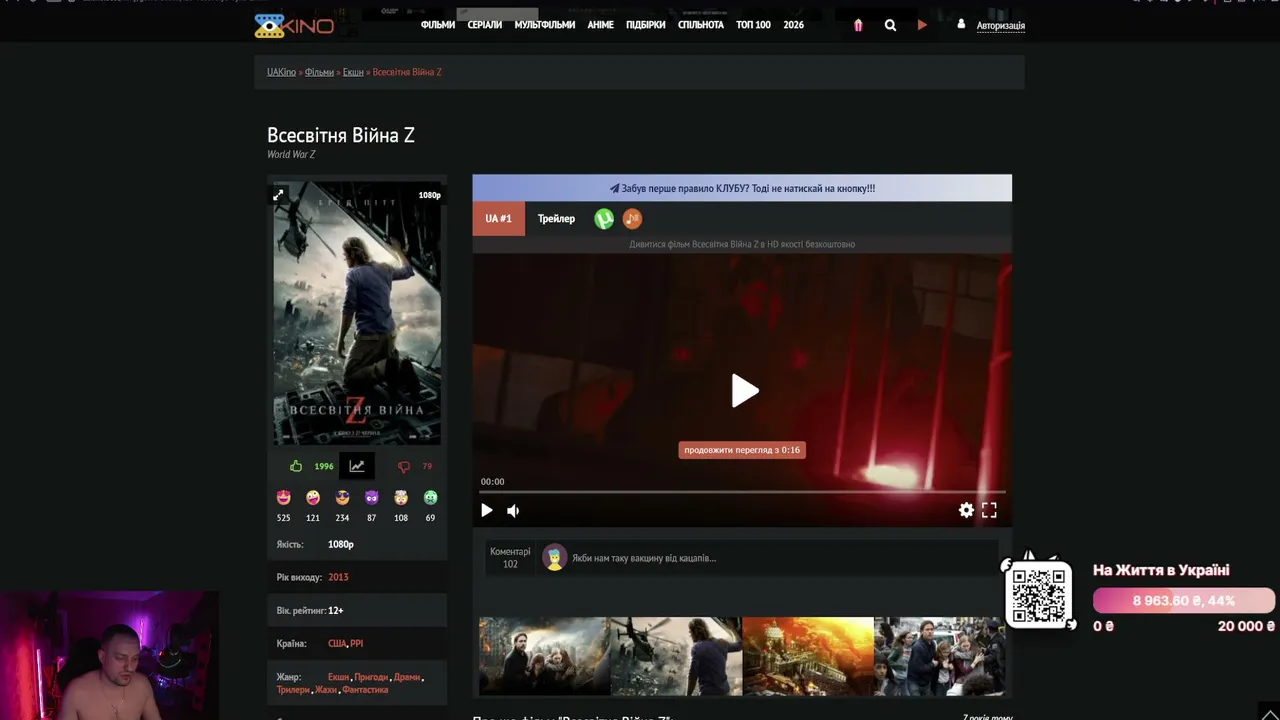Open the ТОП 100 menu item

click(x=754, y=25)
